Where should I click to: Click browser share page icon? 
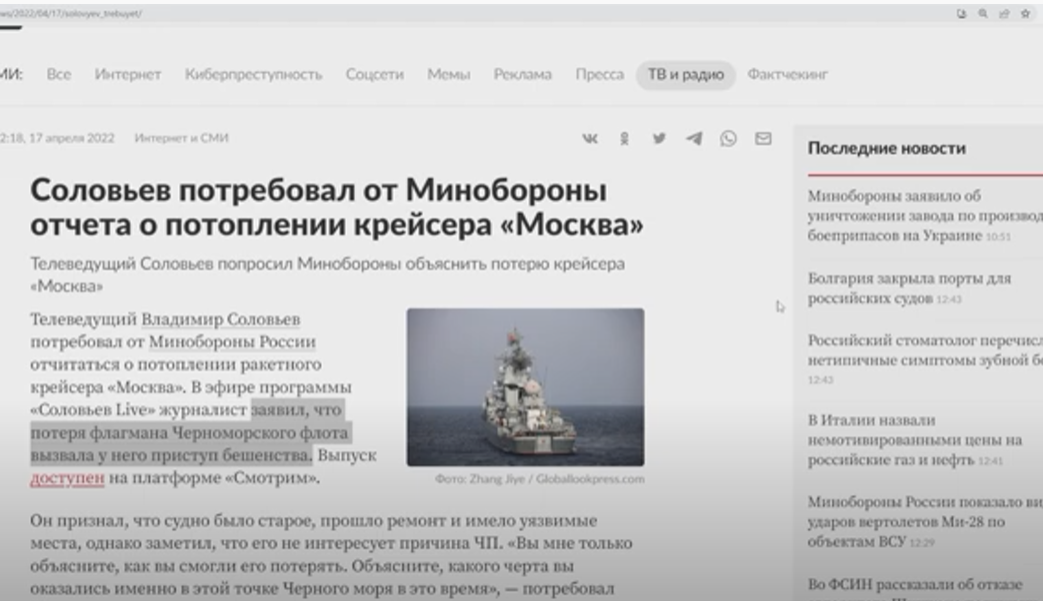point(1004,14)
